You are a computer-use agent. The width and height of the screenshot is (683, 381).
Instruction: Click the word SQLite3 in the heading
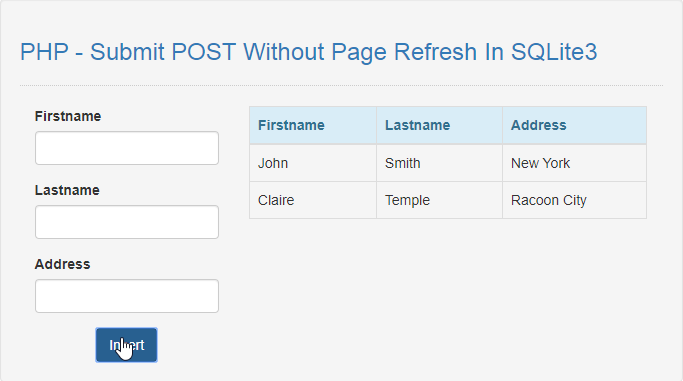(554, 52)
